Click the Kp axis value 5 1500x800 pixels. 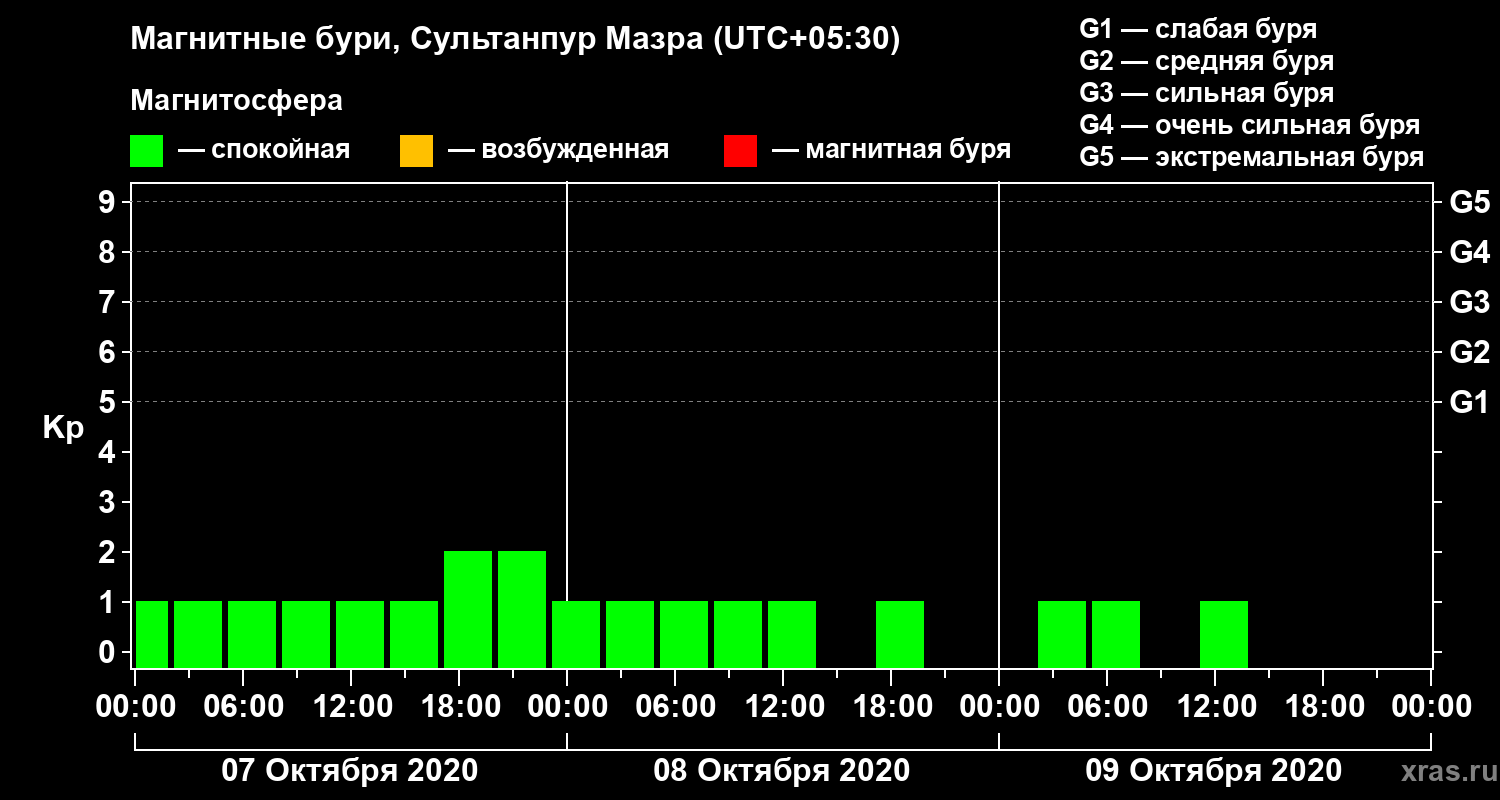point(109,402)
